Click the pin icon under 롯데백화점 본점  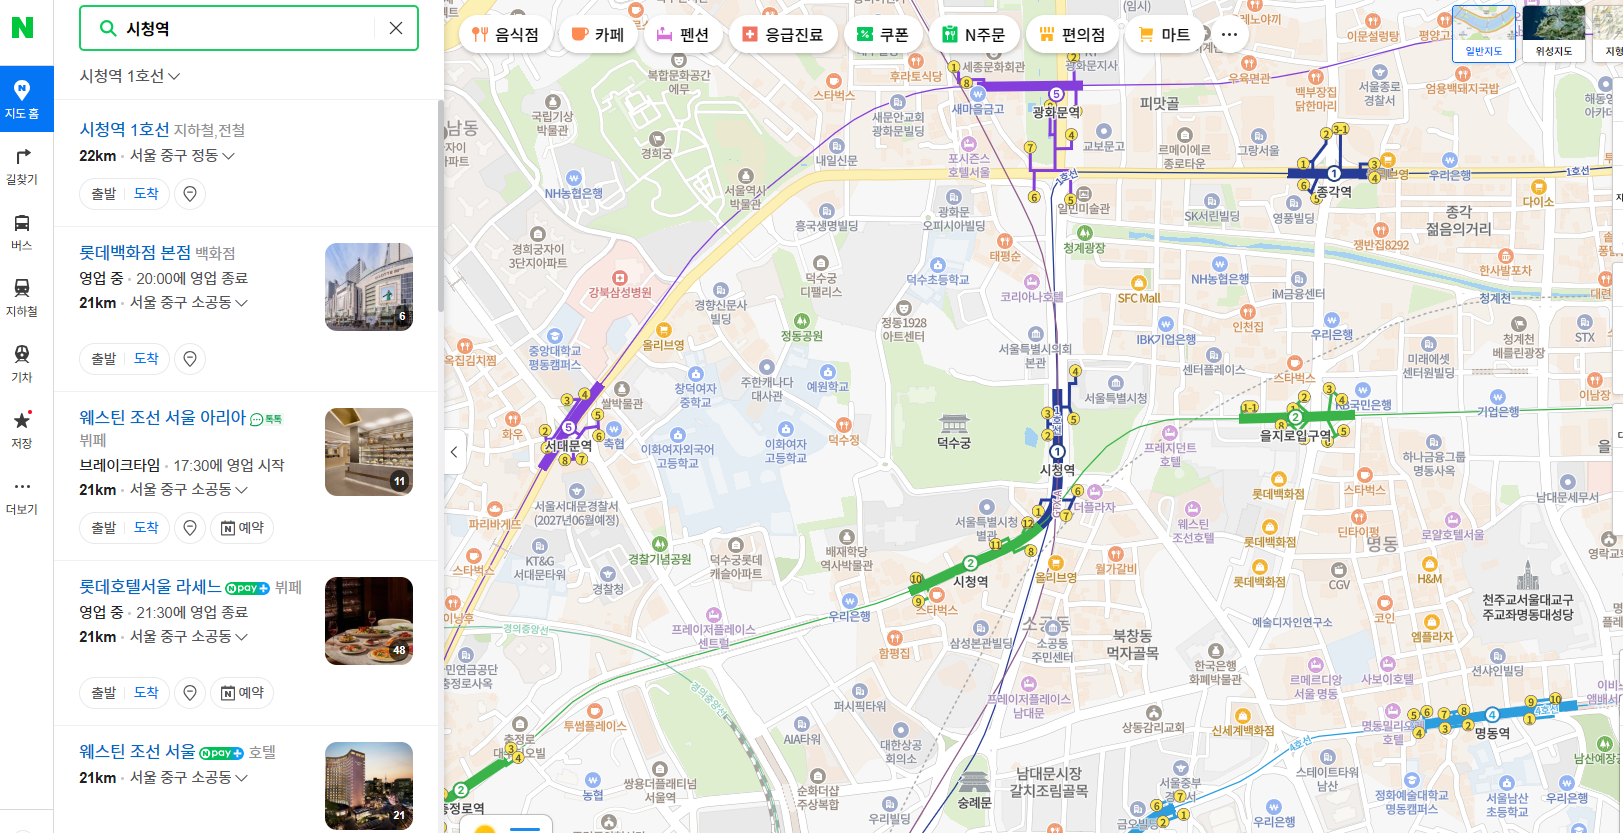pyautogui.click(x=190, y=358)
